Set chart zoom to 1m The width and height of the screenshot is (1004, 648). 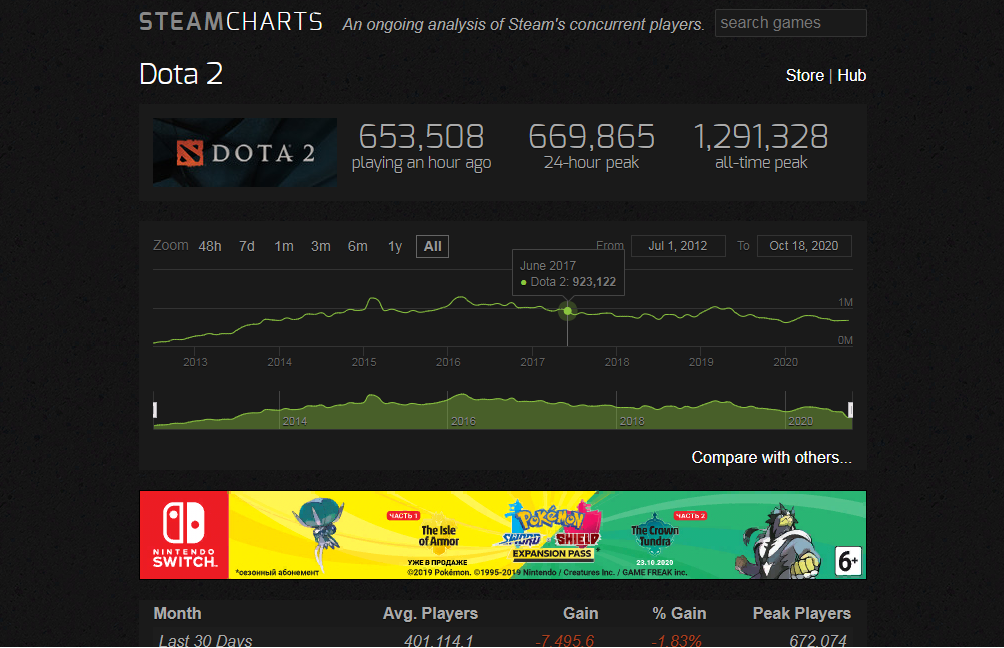[x=284, y=247]
